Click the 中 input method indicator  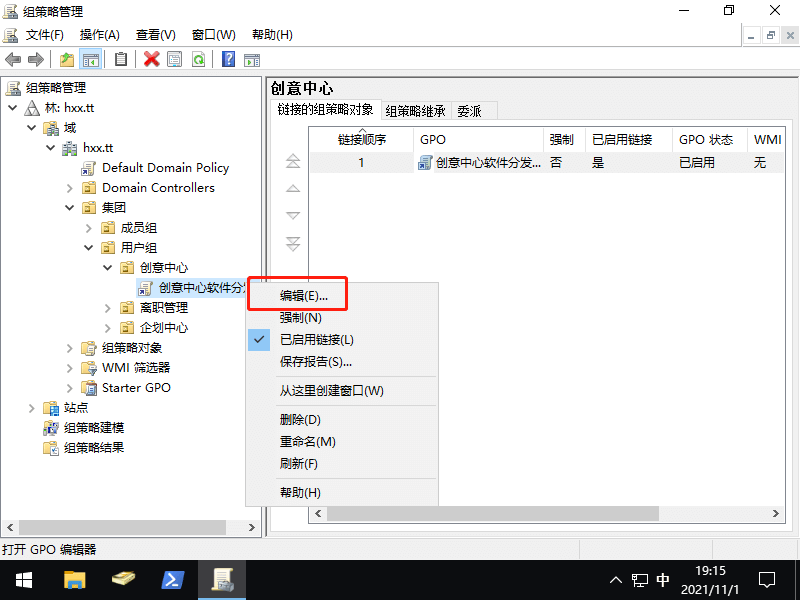tap(662, 580)
